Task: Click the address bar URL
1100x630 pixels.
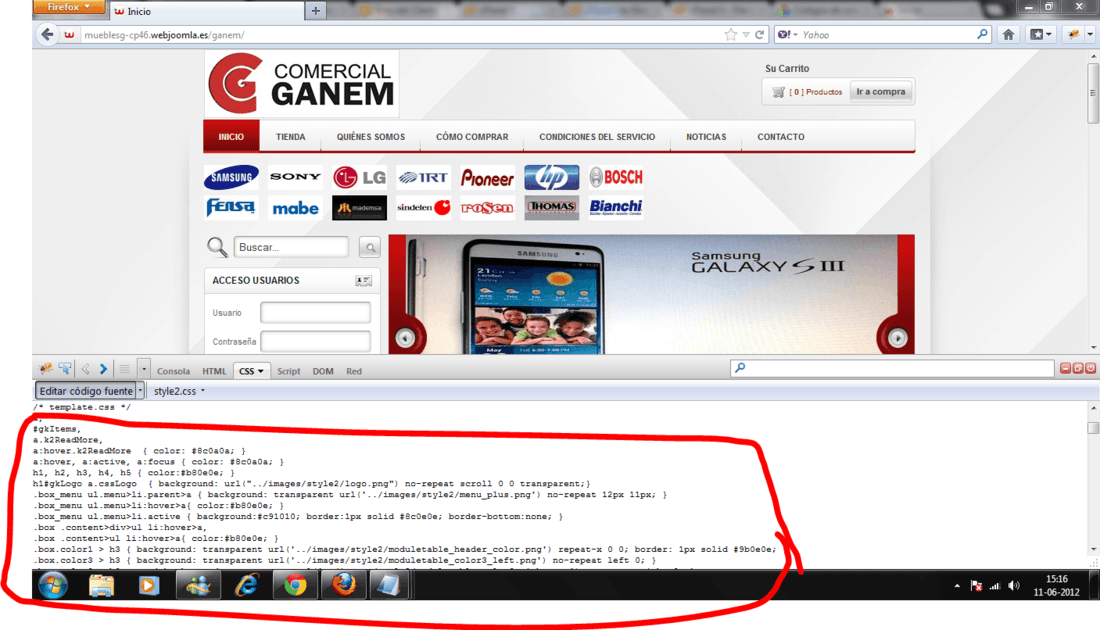Action: pos(164,35)
